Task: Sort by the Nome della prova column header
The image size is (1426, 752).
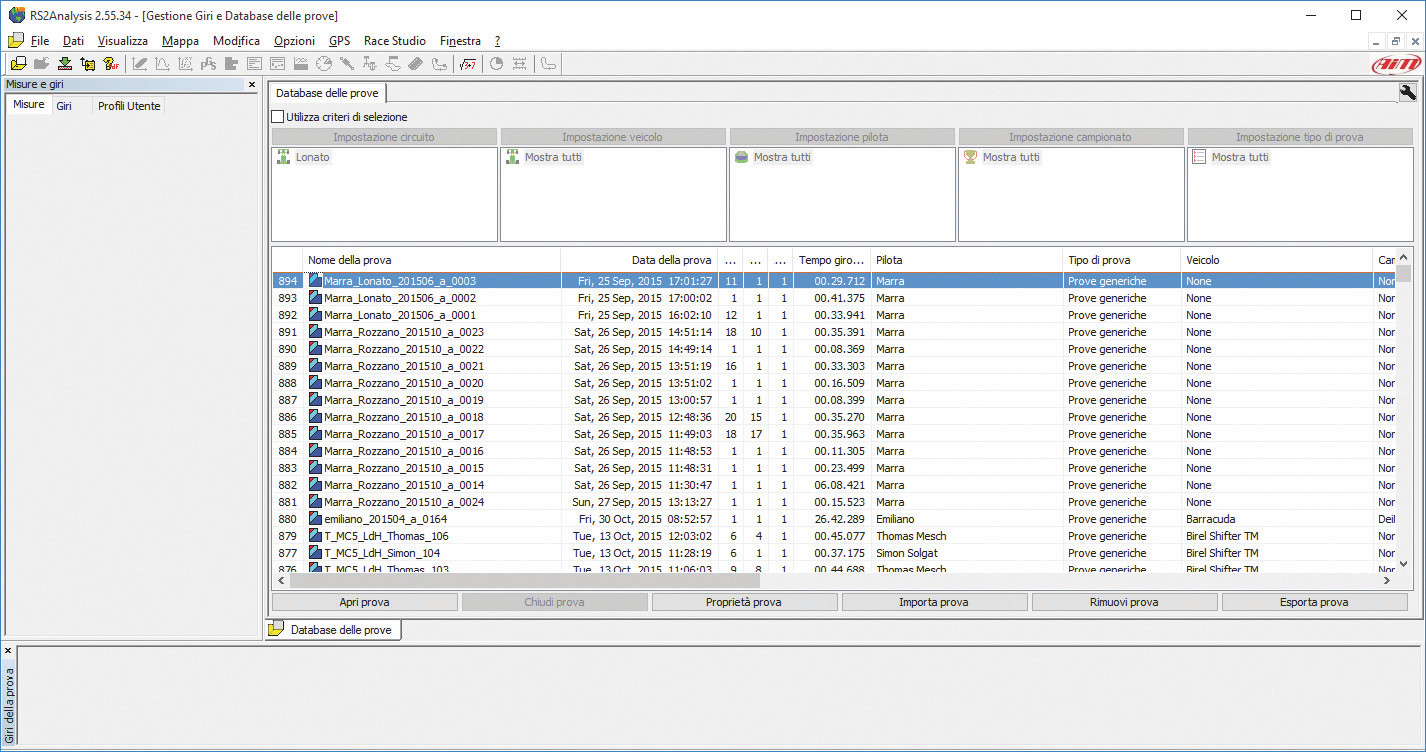Action: [431, 260]
